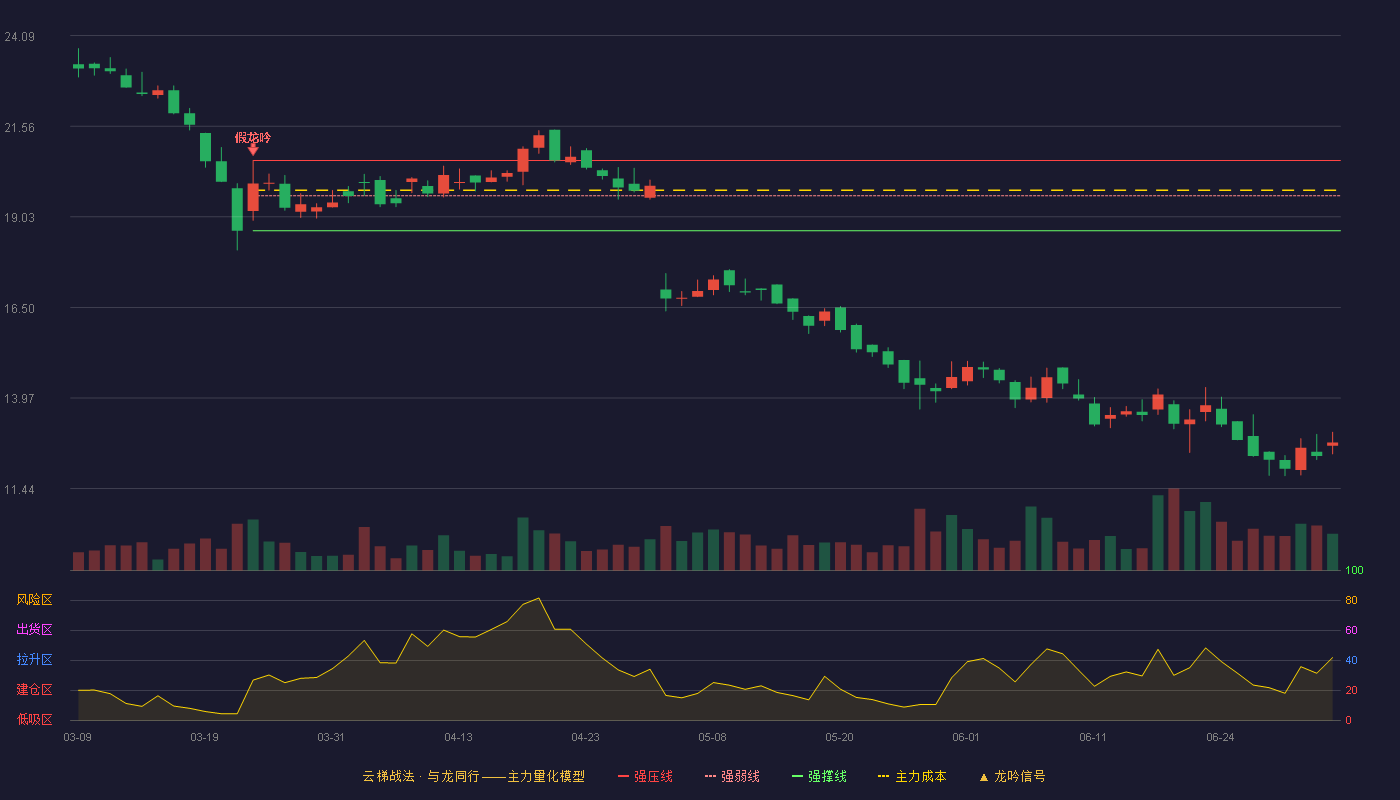Click the 03-19 date label
The width and height of the screenshot is (1400, 800).
point(204,737)
